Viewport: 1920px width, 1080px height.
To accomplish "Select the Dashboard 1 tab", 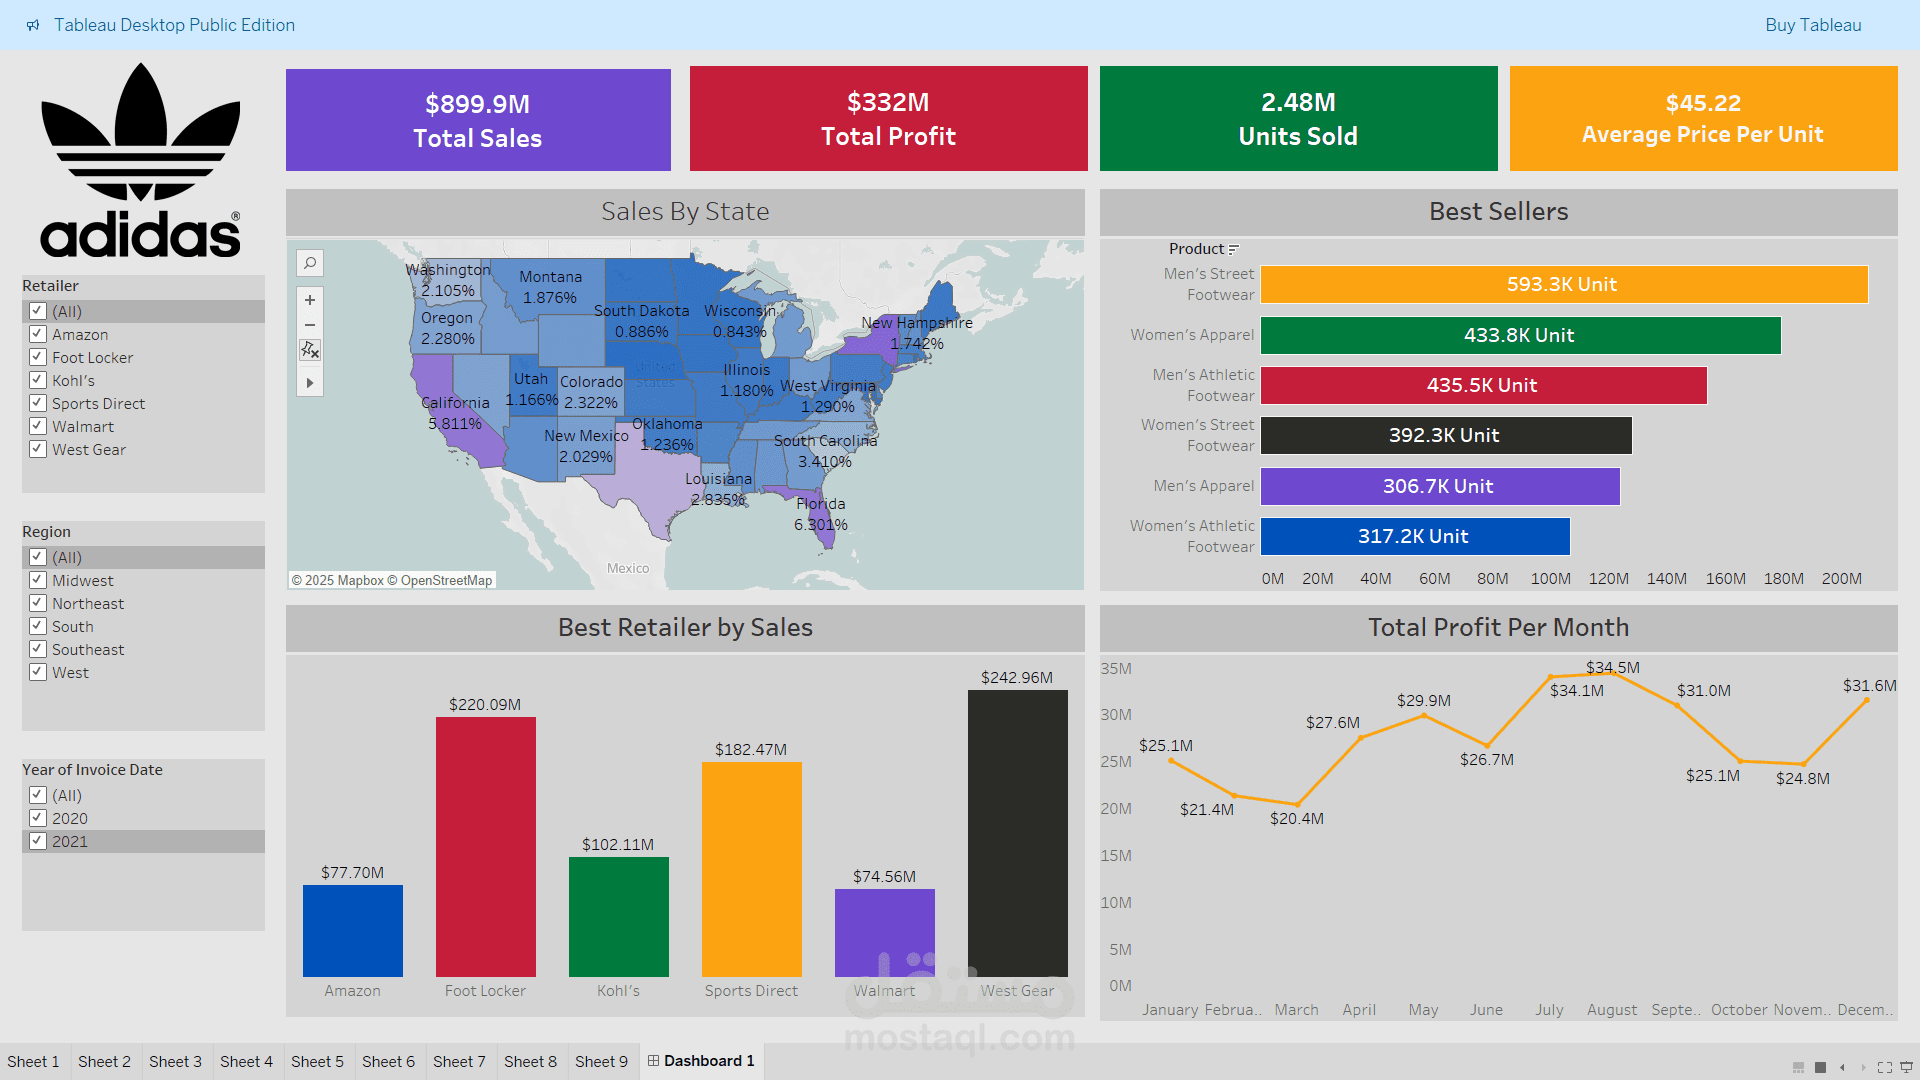I will click(x=701, y=1061).
